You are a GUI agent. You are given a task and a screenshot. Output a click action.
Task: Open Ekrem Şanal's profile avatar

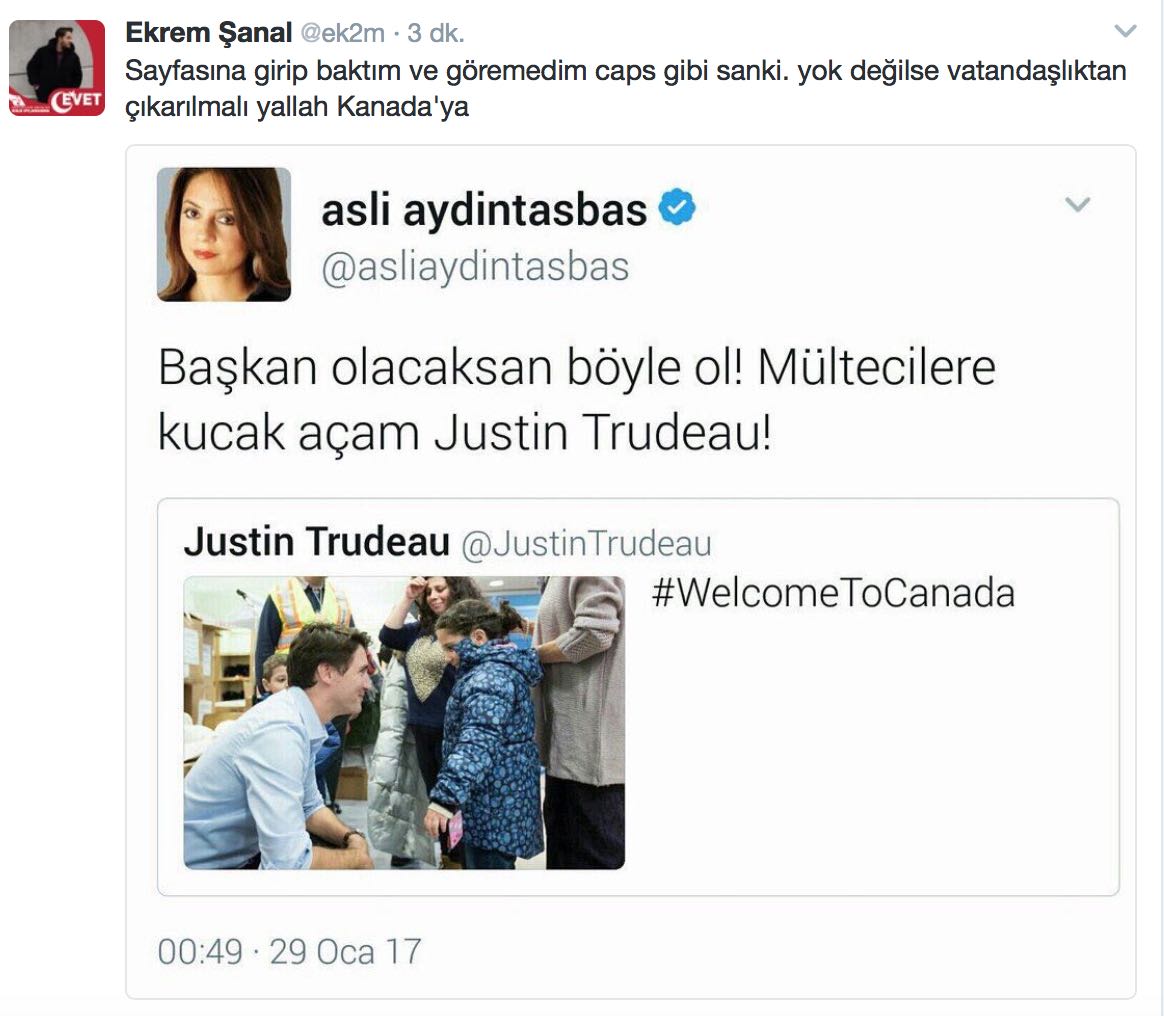pyautogui.click(x=57, y=68)
